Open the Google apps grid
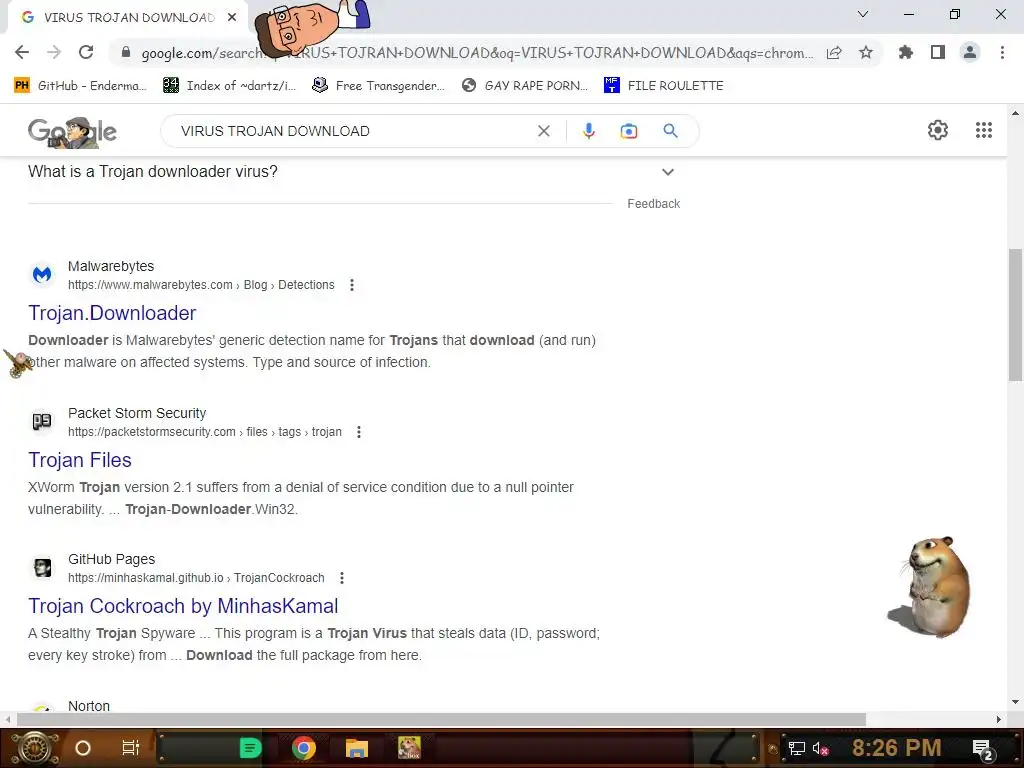1024x768 pixels. 984,130
